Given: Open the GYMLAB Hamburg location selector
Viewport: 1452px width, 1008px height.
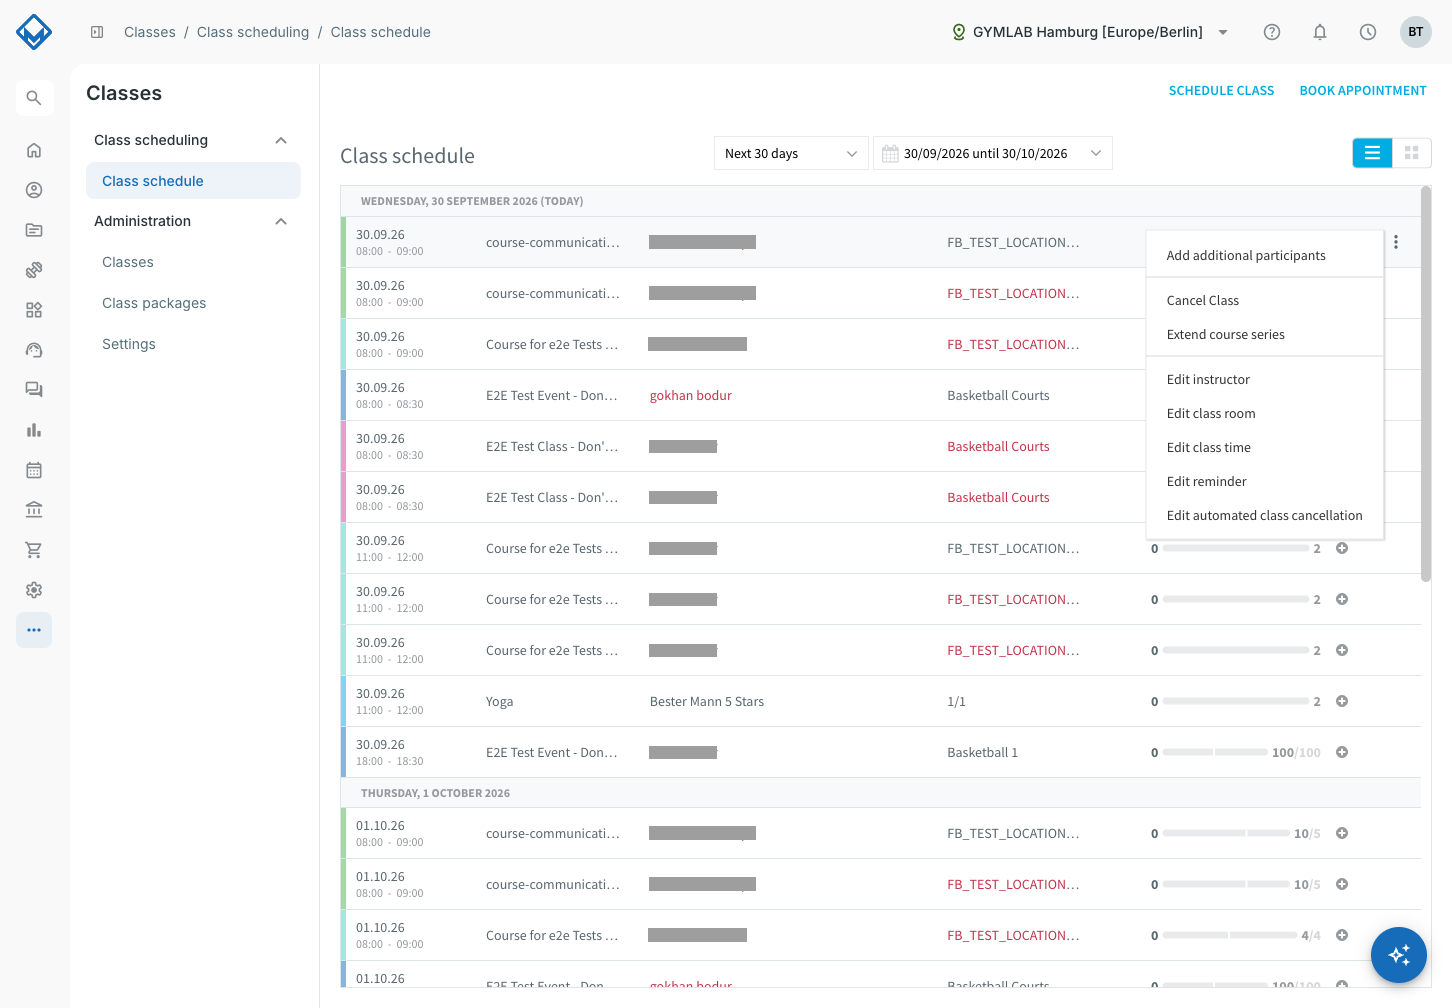Looking at the screenshot, I should point(1089,32).
